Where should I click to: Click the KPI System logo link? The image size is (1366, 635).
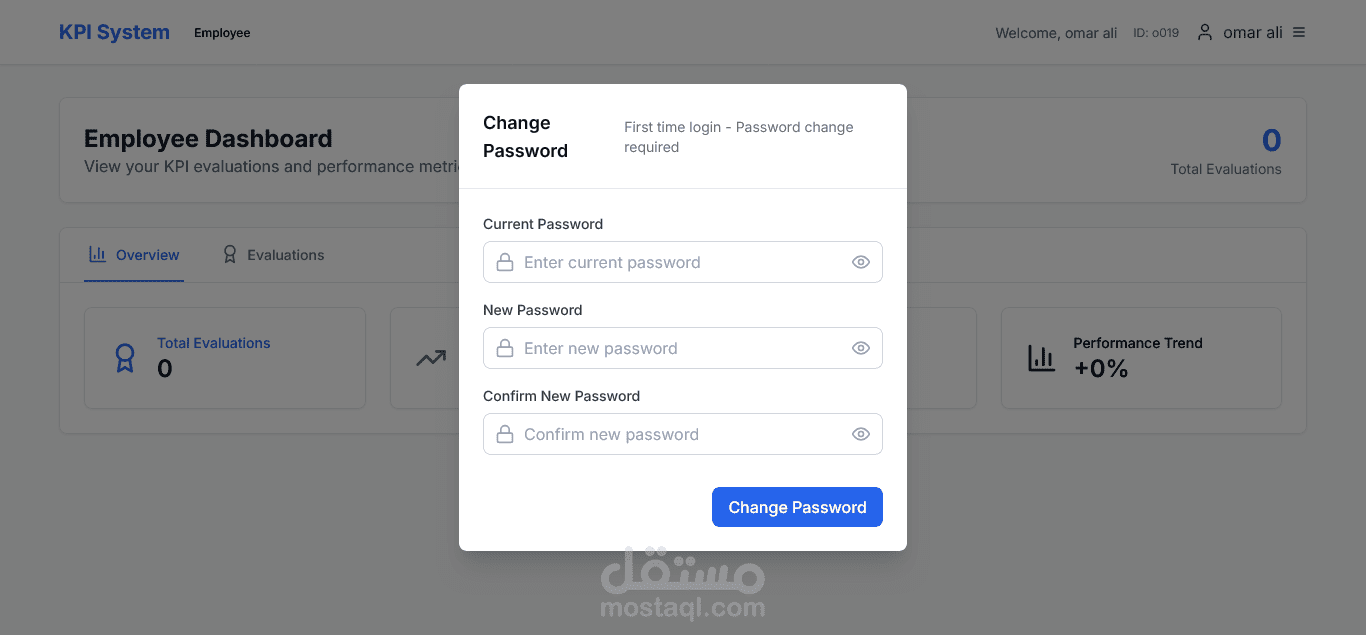click(114, 32)
